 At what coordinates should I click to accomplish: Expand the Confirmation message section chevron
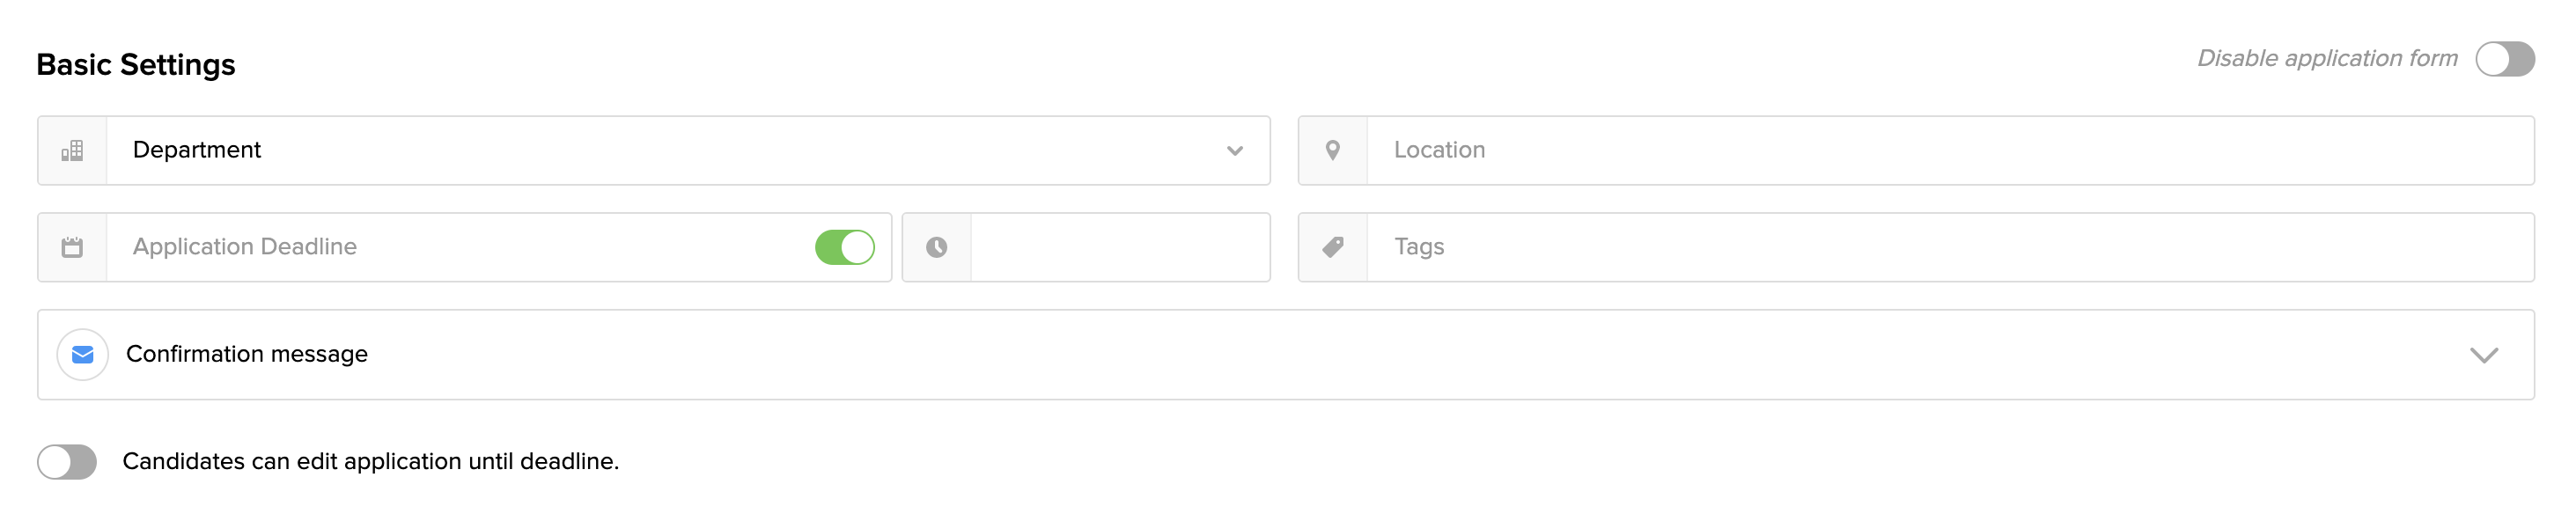[x=2484, y=356]
